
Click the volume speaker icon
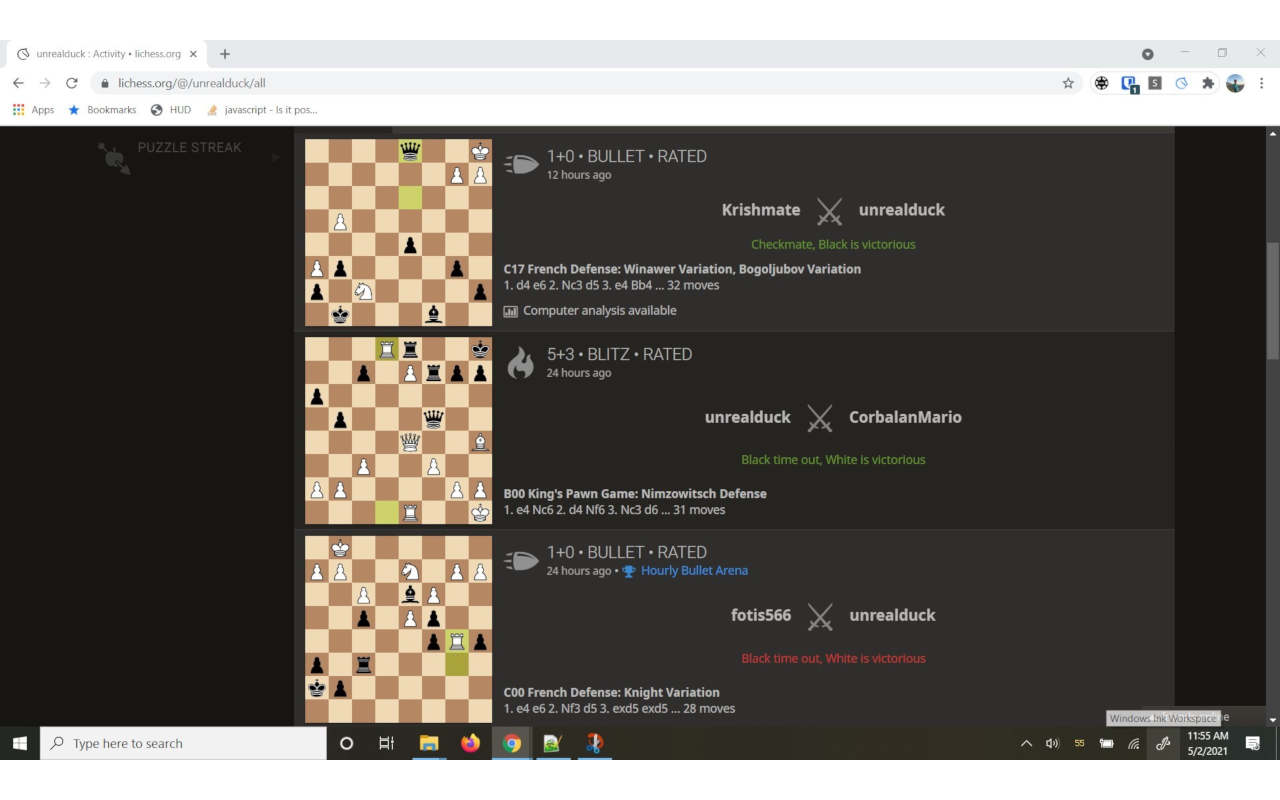tap(1052, 743)
